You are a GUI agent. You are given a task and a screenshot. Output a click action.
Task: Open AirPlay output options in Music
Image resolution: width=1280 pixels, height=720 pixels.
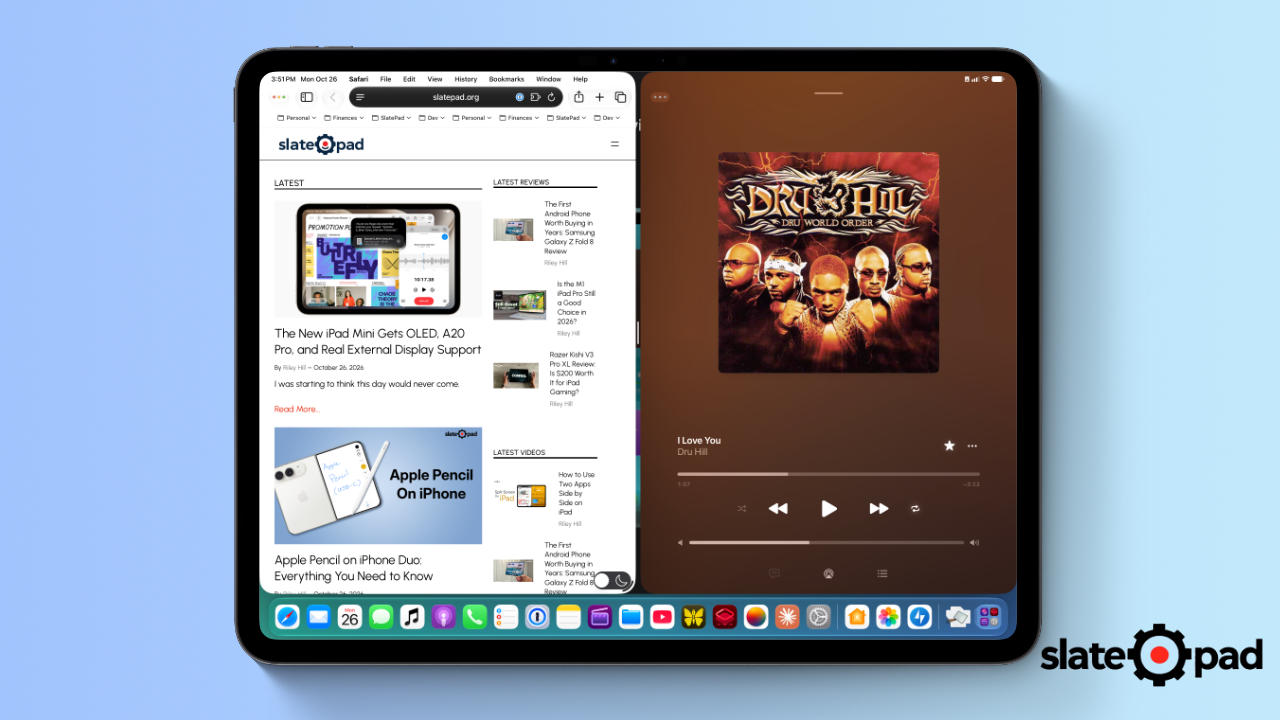(828, 574)
